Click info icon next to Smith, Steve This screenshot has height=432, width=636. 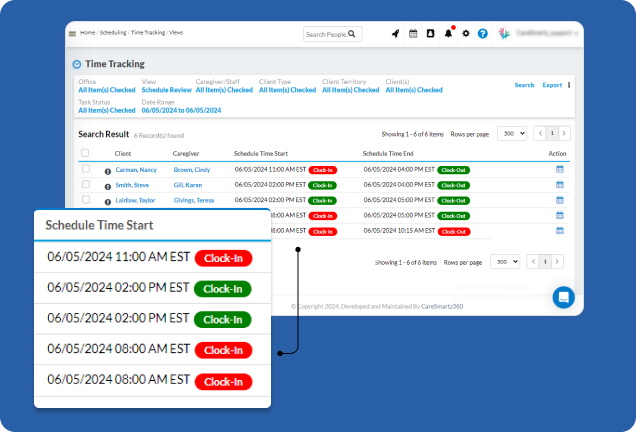[108, 185]
